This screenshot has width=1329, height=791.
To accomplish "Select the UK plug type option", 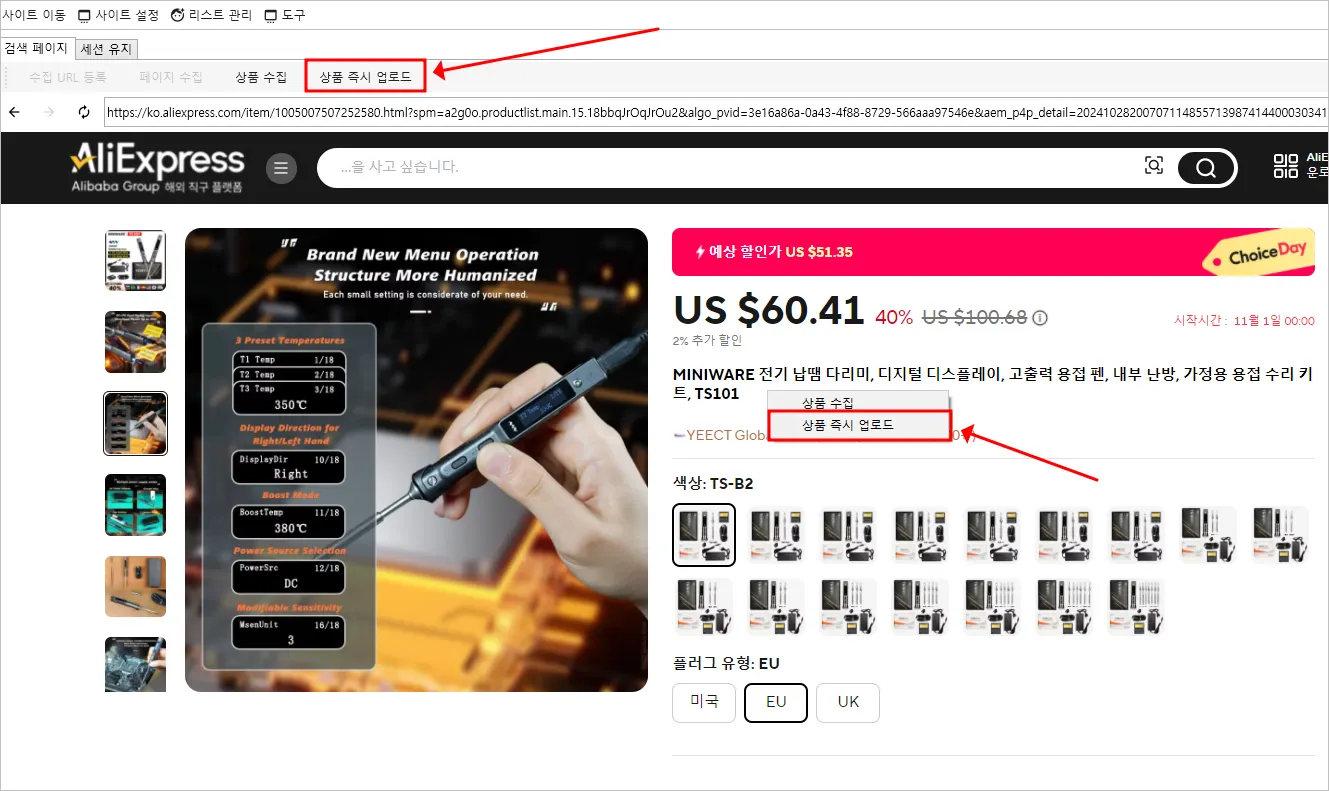I will pyautogui.click(x=848, y=702).
